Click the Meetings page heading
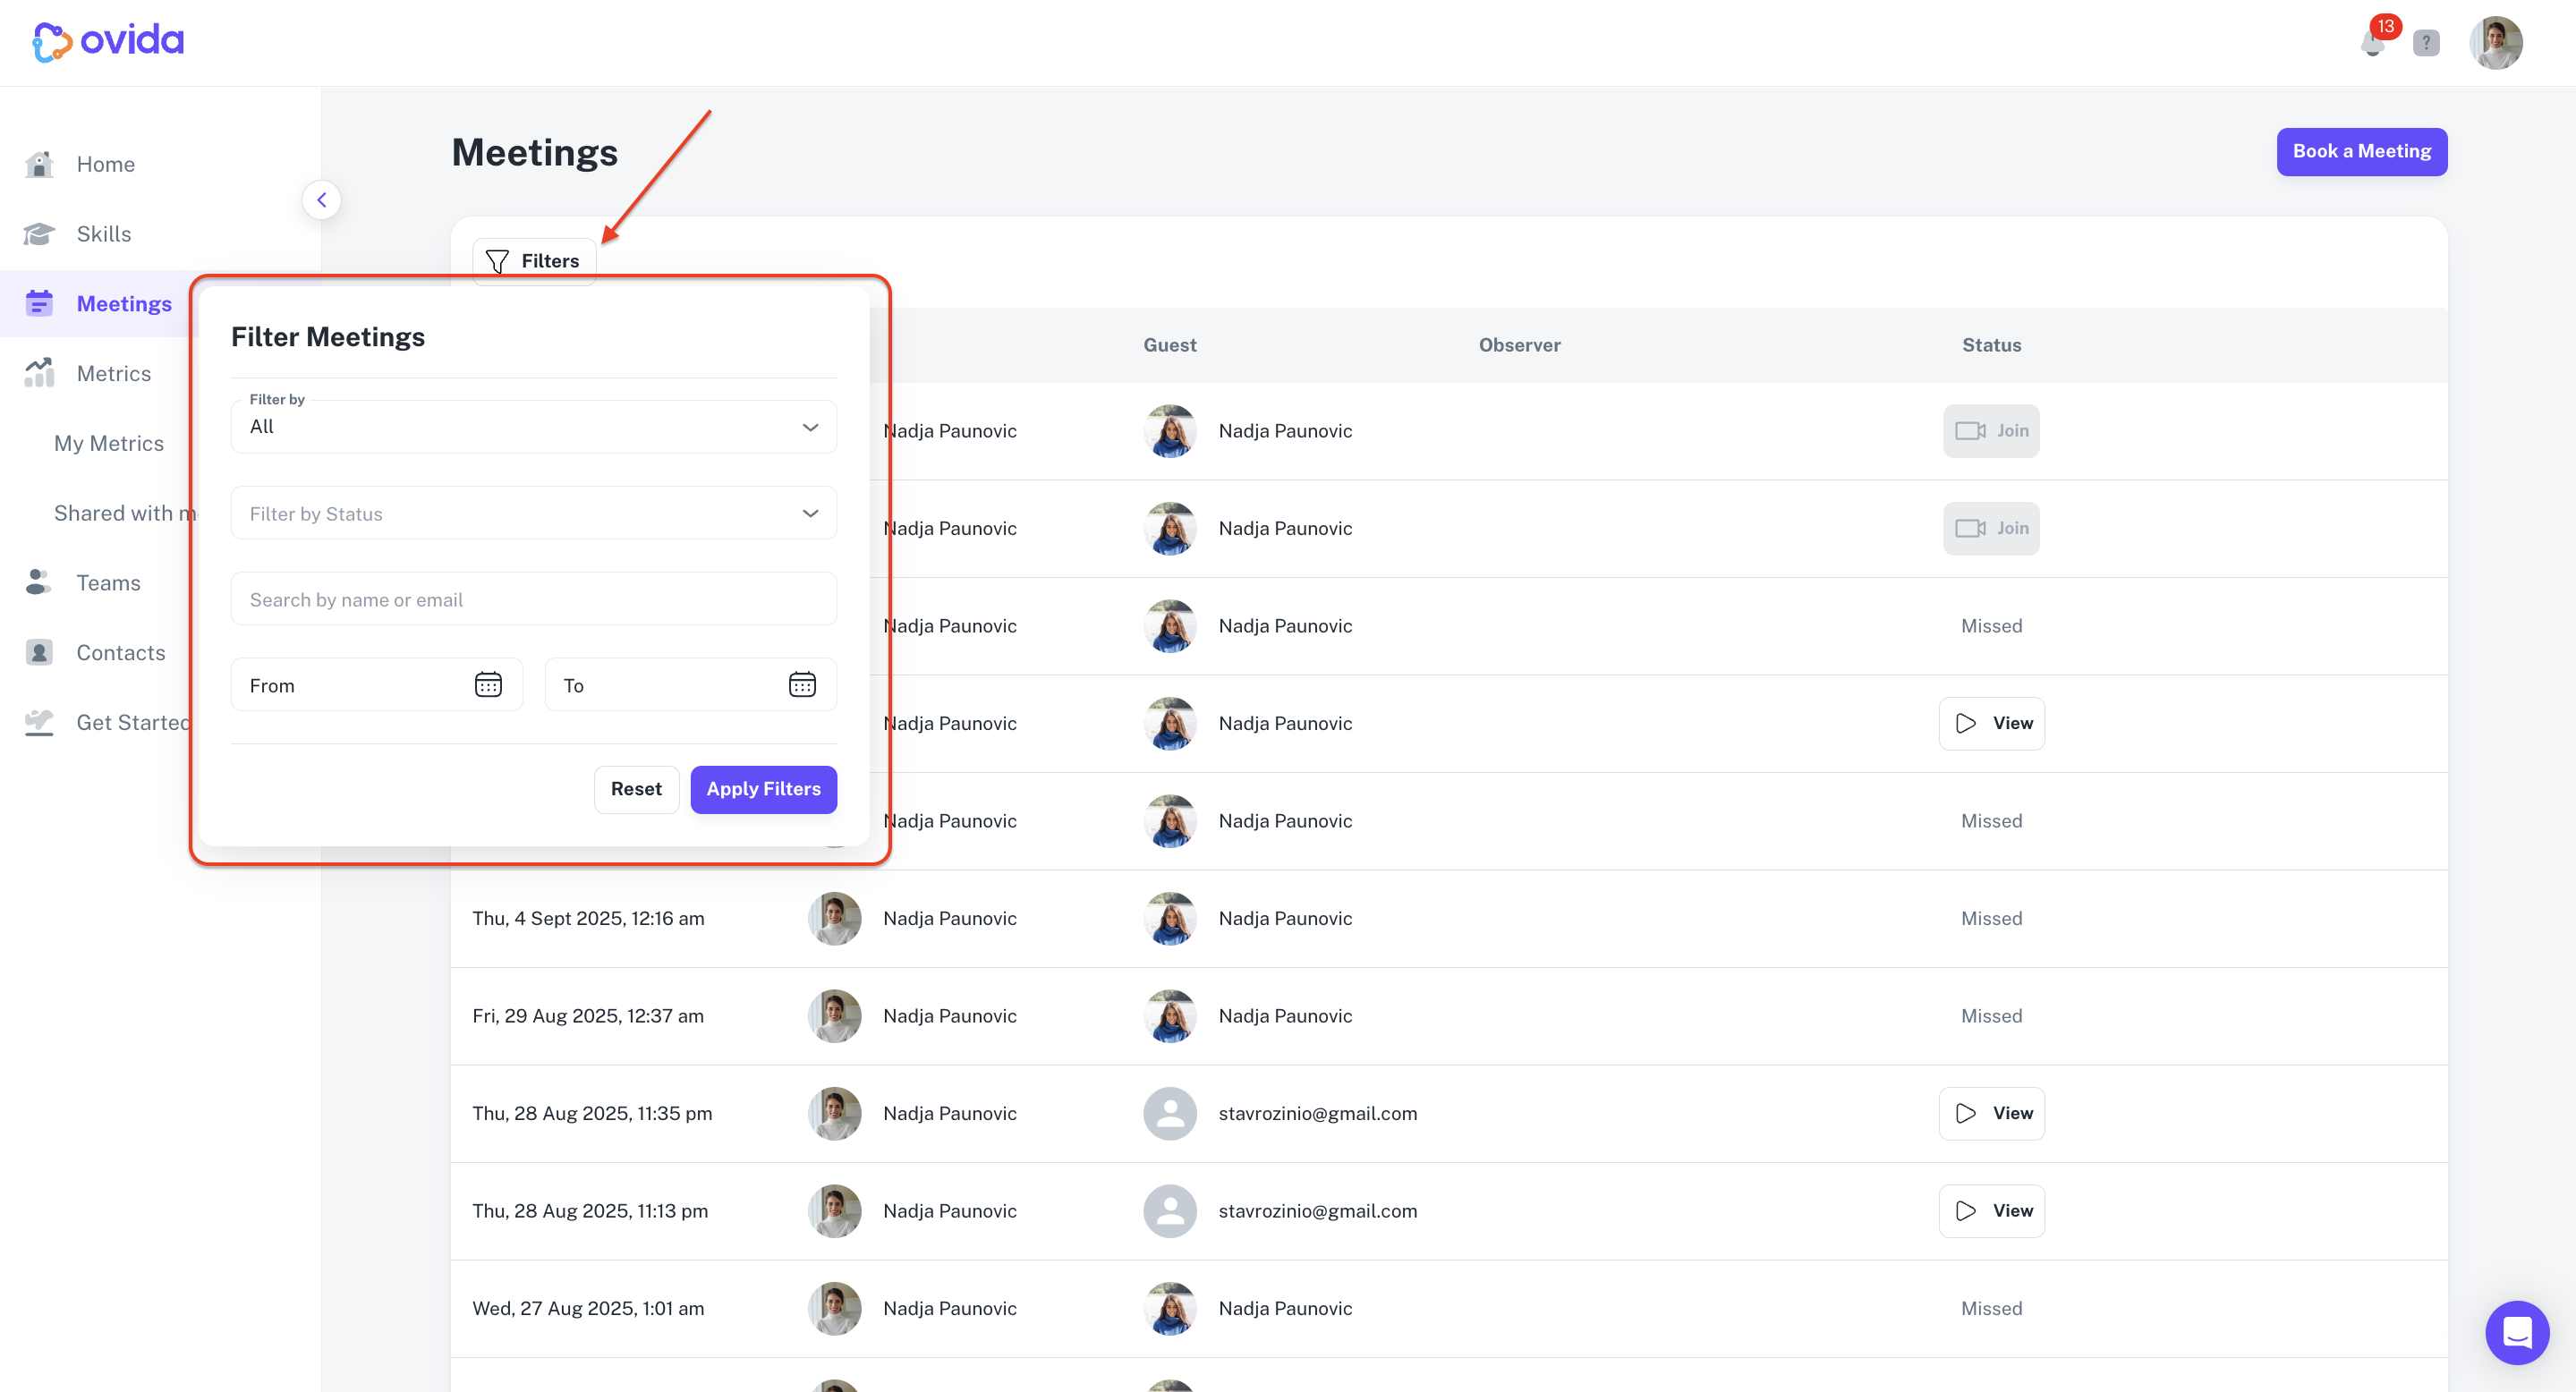The image size is (2576, 1392). pyautogui.click(x=534, y=153)
